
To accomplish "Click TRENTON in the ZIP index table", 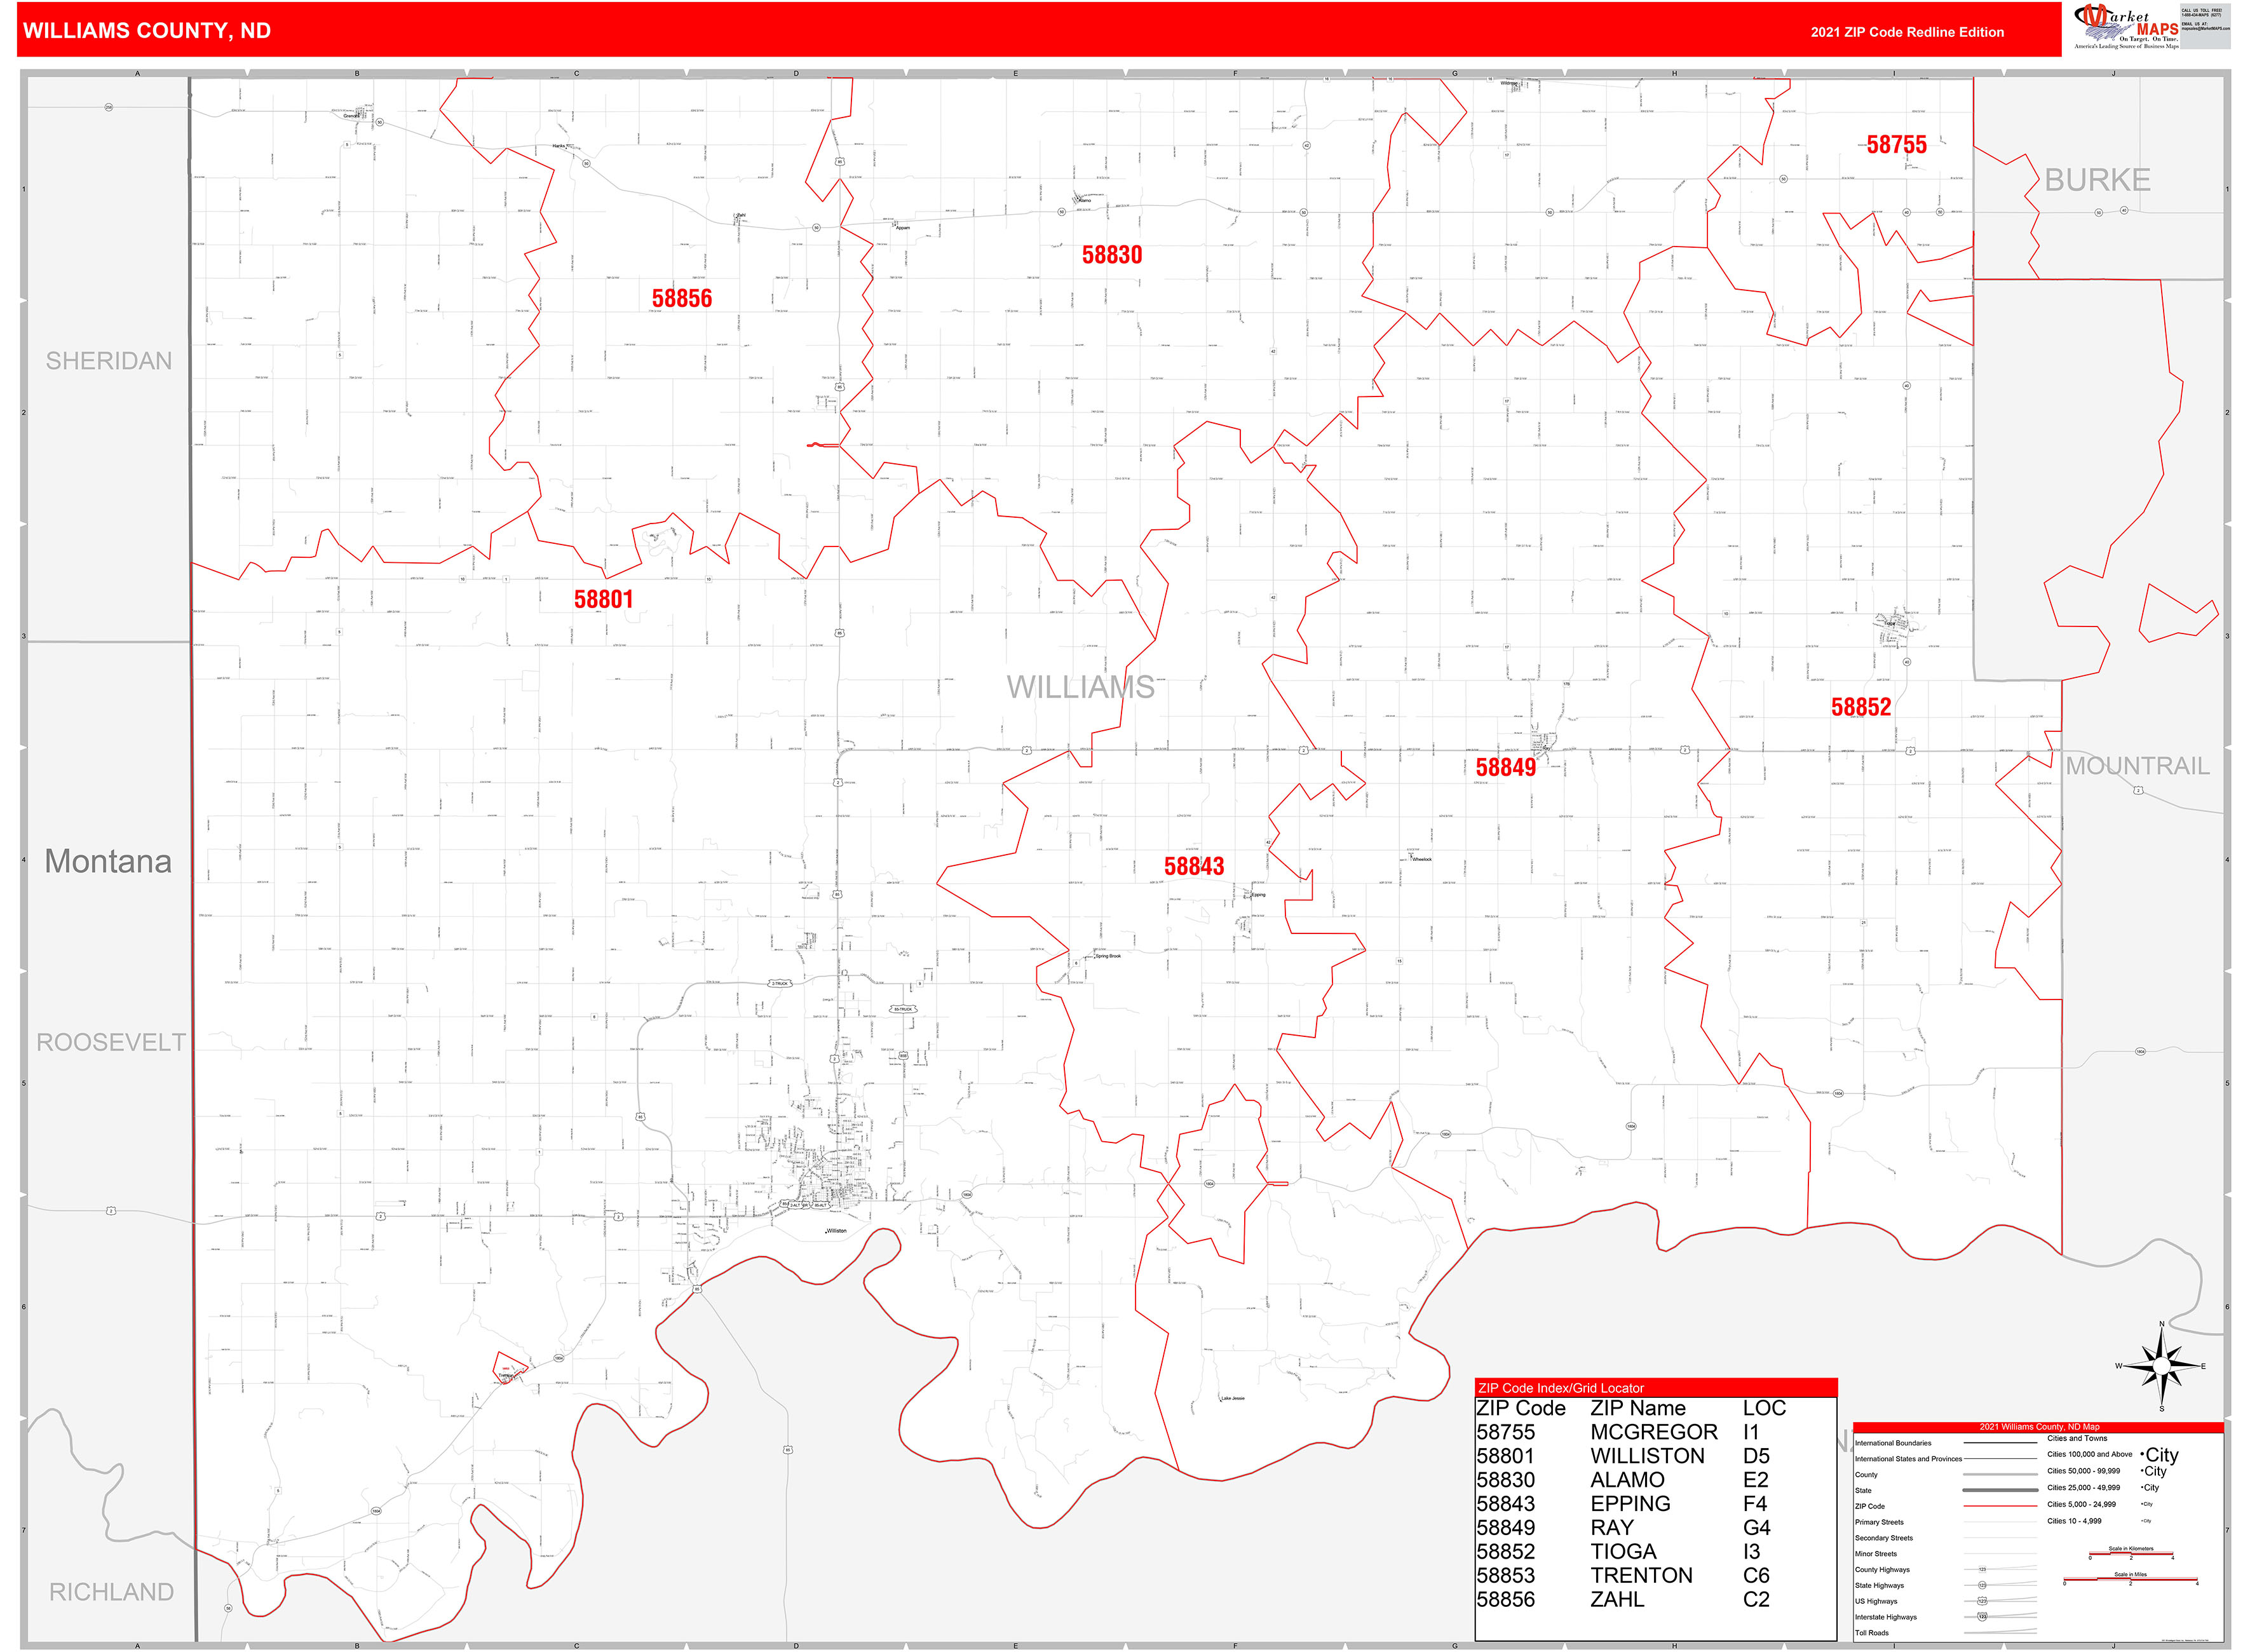I will (x=1641, y=1576).
